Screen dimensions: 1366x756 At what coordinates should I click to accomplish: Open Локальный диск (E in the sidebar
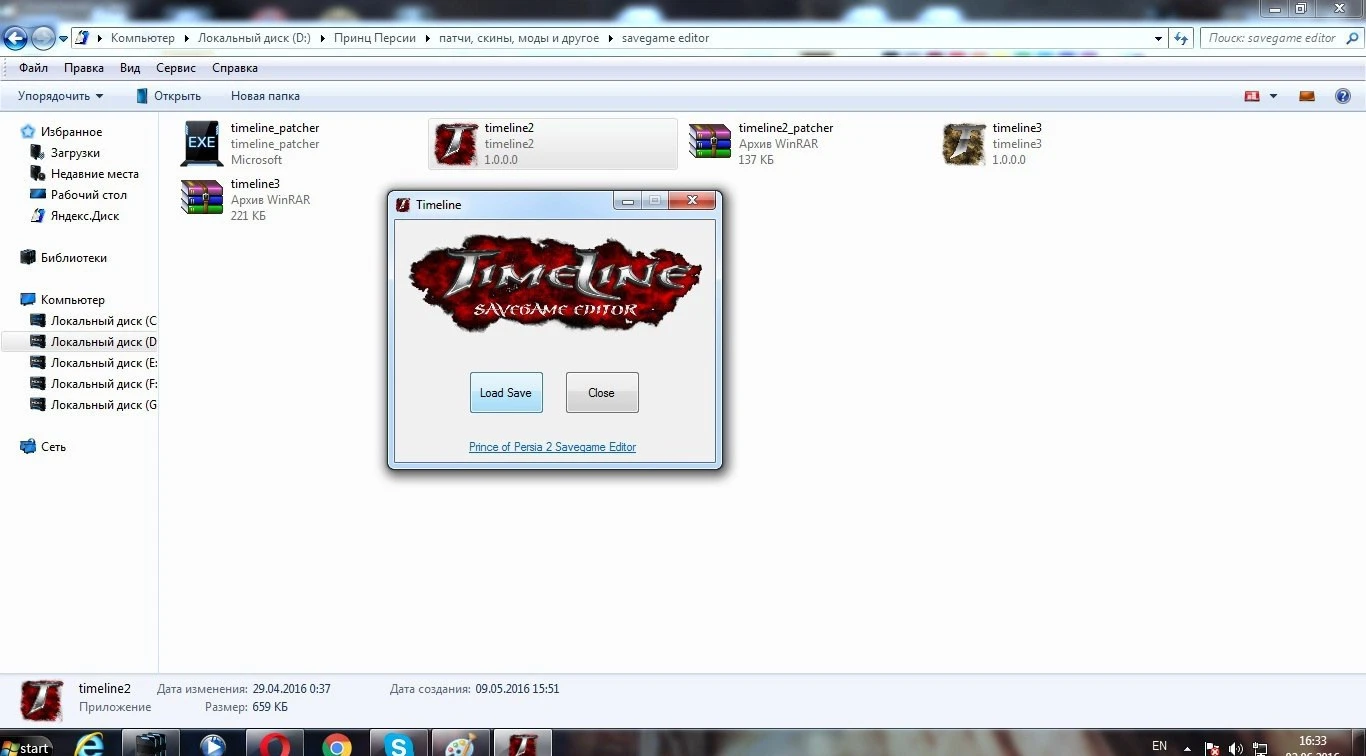tap(93, 363)
